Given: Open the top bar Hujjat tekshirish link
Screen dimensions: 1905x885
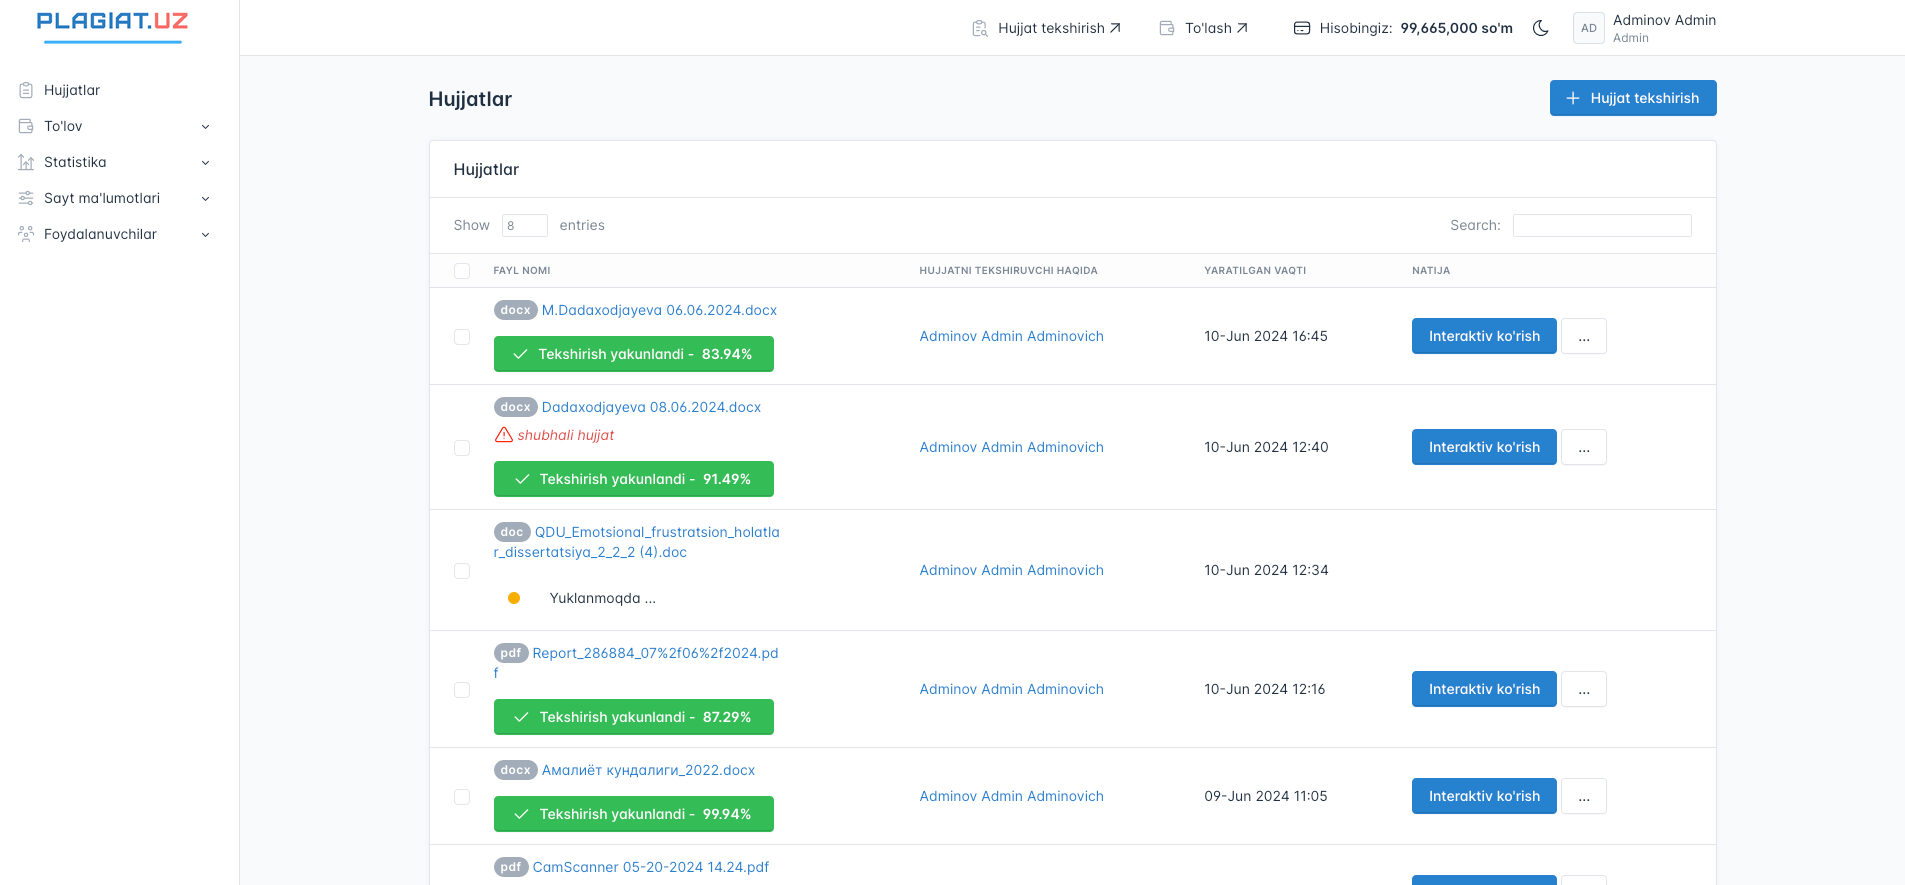Looking at the screenshot, I should (1047, 28).
